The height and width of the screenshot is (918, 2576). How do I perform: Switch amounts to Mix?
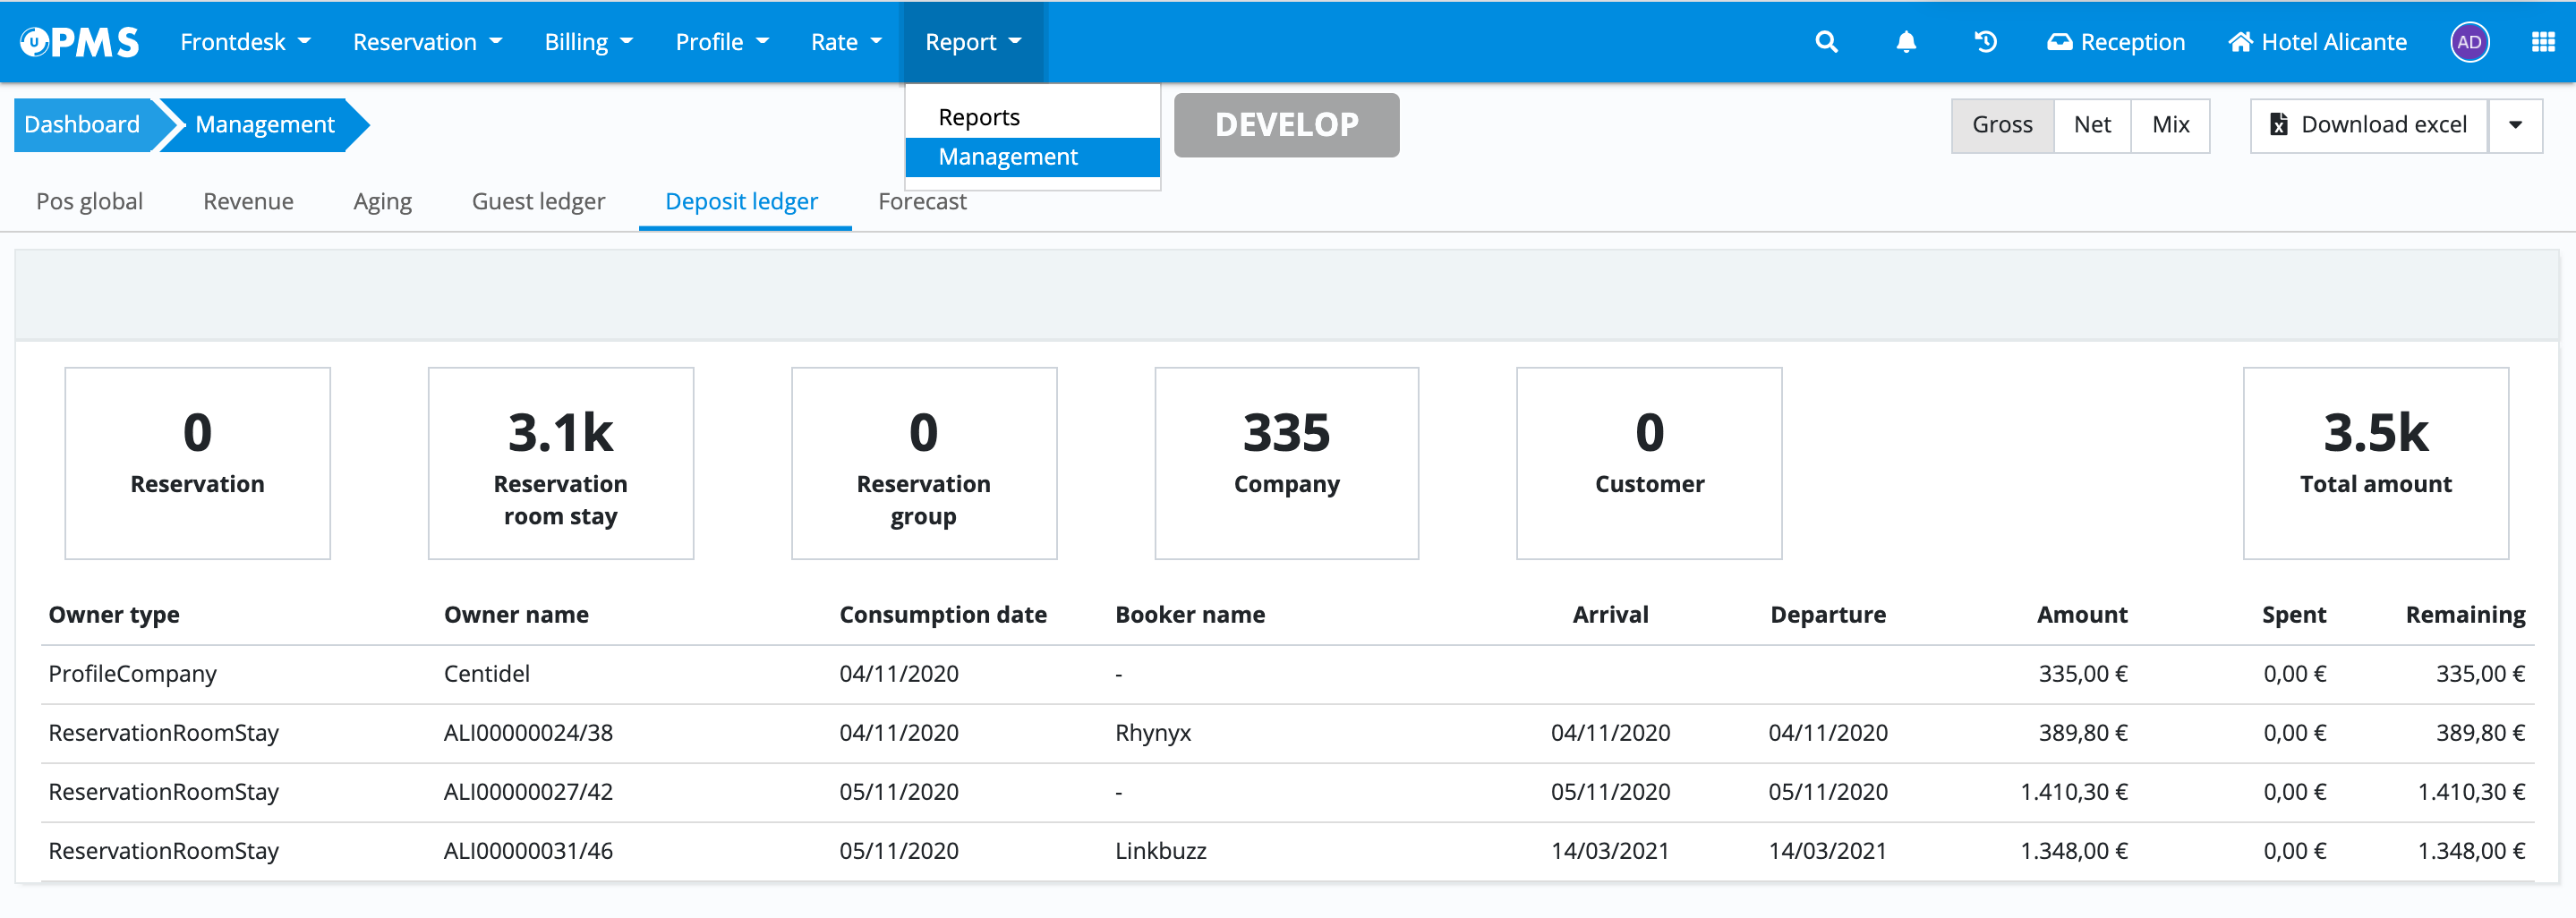click(x=2170, y=125)
